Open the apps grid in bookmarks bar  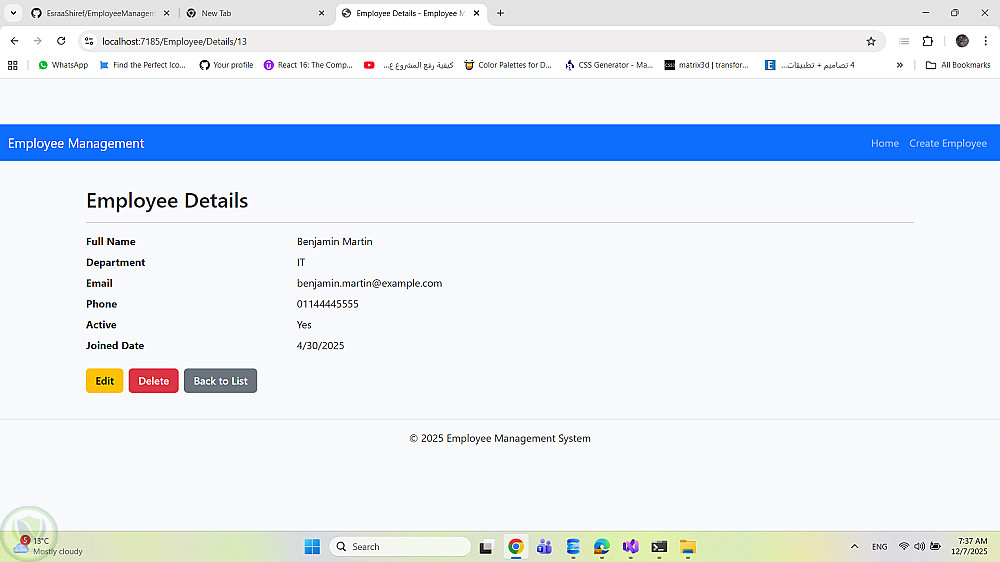(x=13, y=65)
